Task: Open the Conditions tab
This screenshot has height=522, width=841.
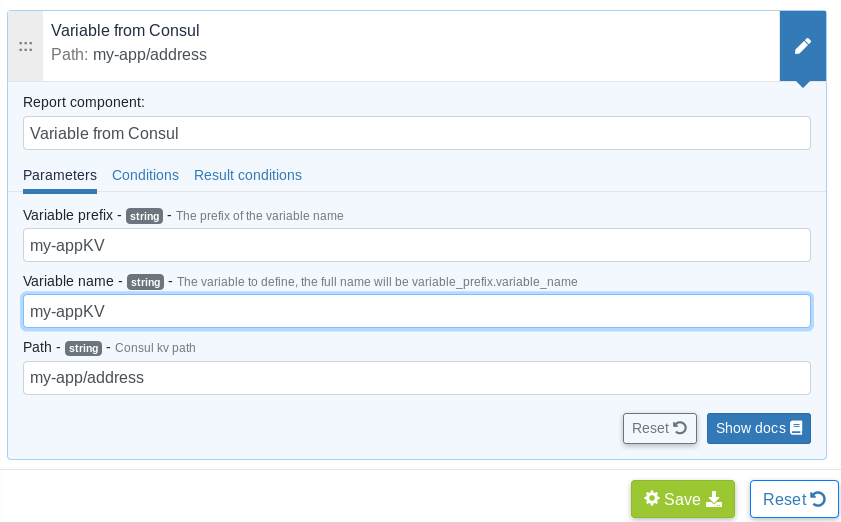Action: coord(145,175)
